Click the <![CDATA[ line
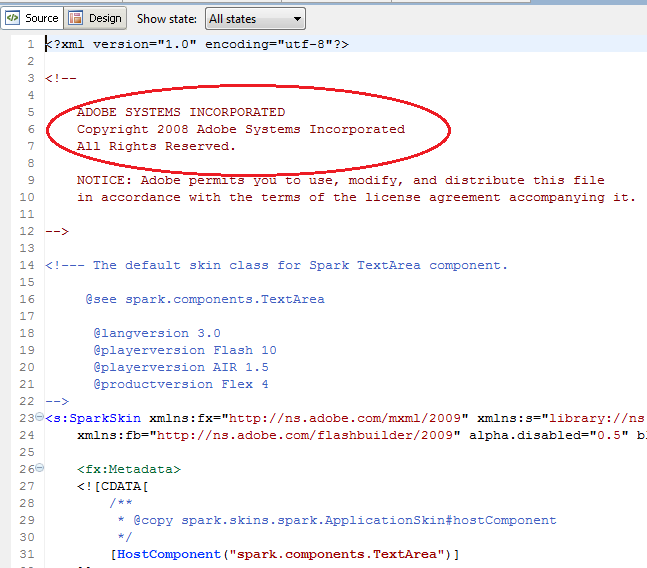This screenshot has height=568, width=647. (x=113, y=486)
